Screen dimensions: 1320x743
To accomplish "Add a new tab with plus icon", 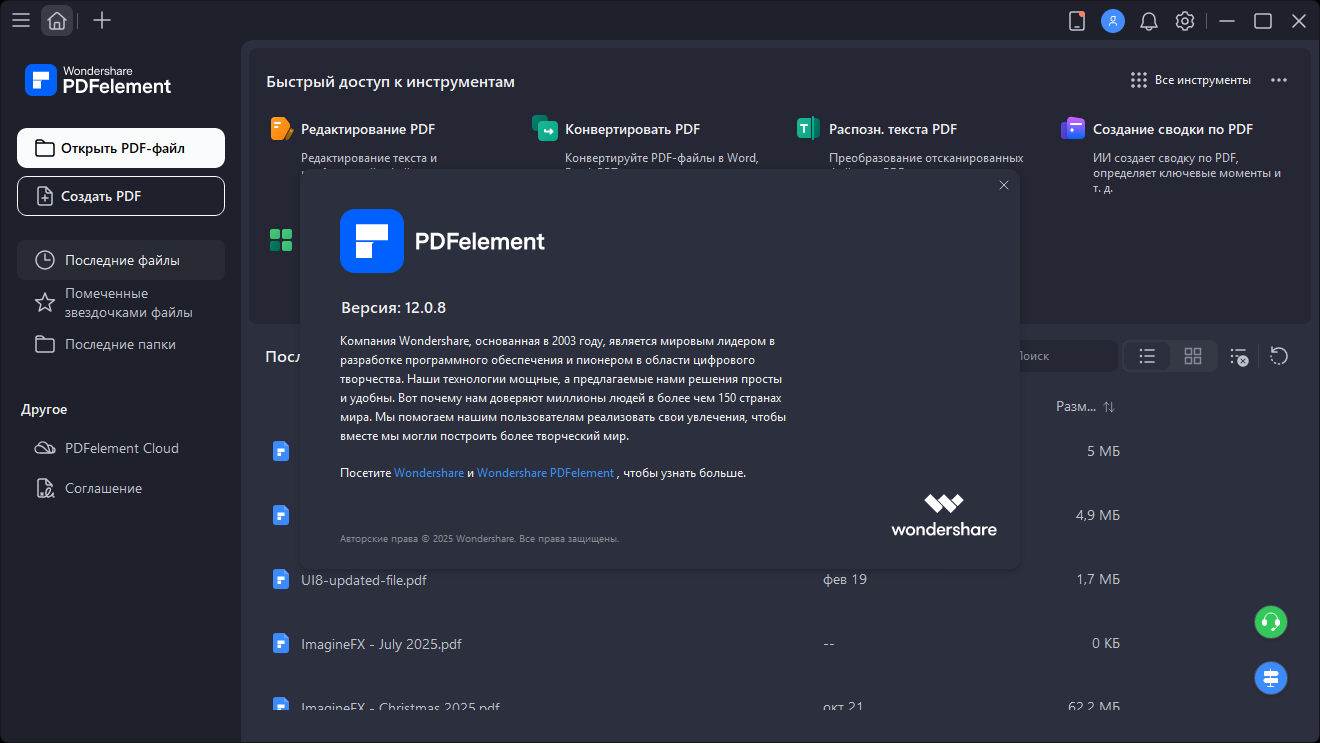I will [101, 20].
